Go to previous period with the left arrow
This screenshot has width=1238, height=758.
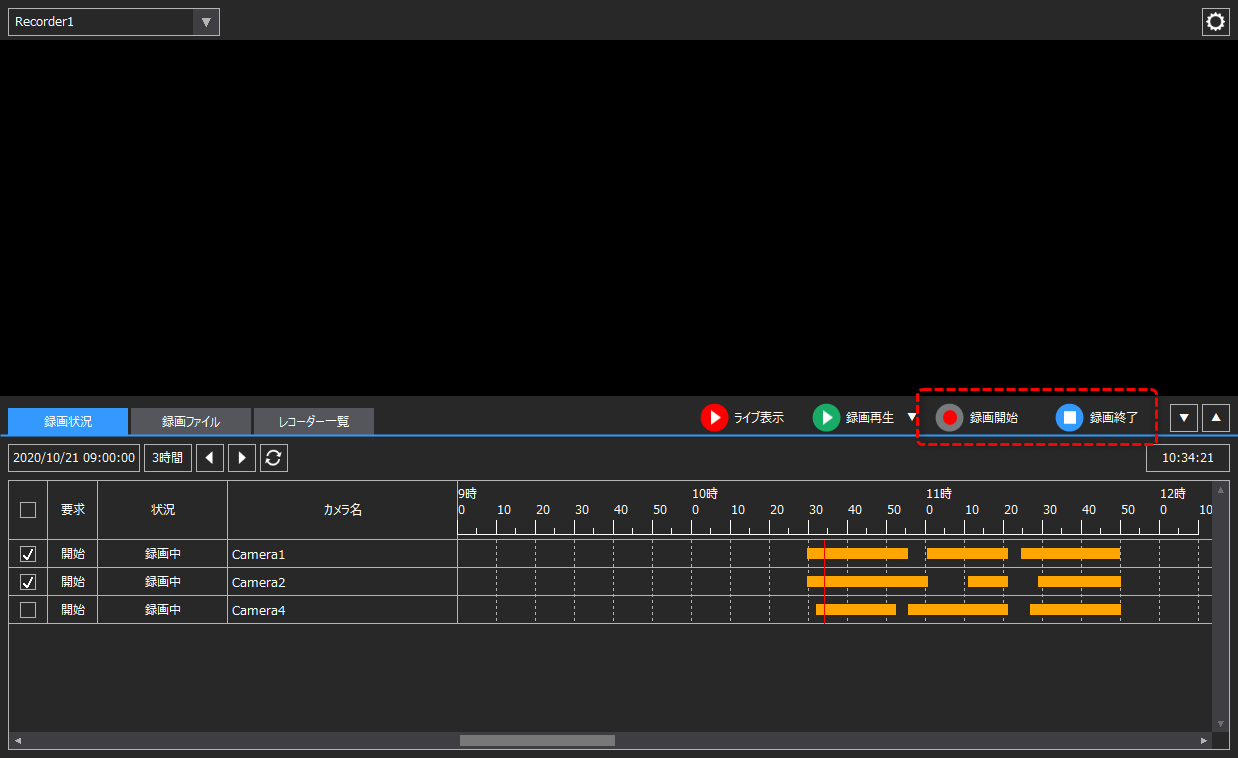pyautogui.click(x=210, y=457)
